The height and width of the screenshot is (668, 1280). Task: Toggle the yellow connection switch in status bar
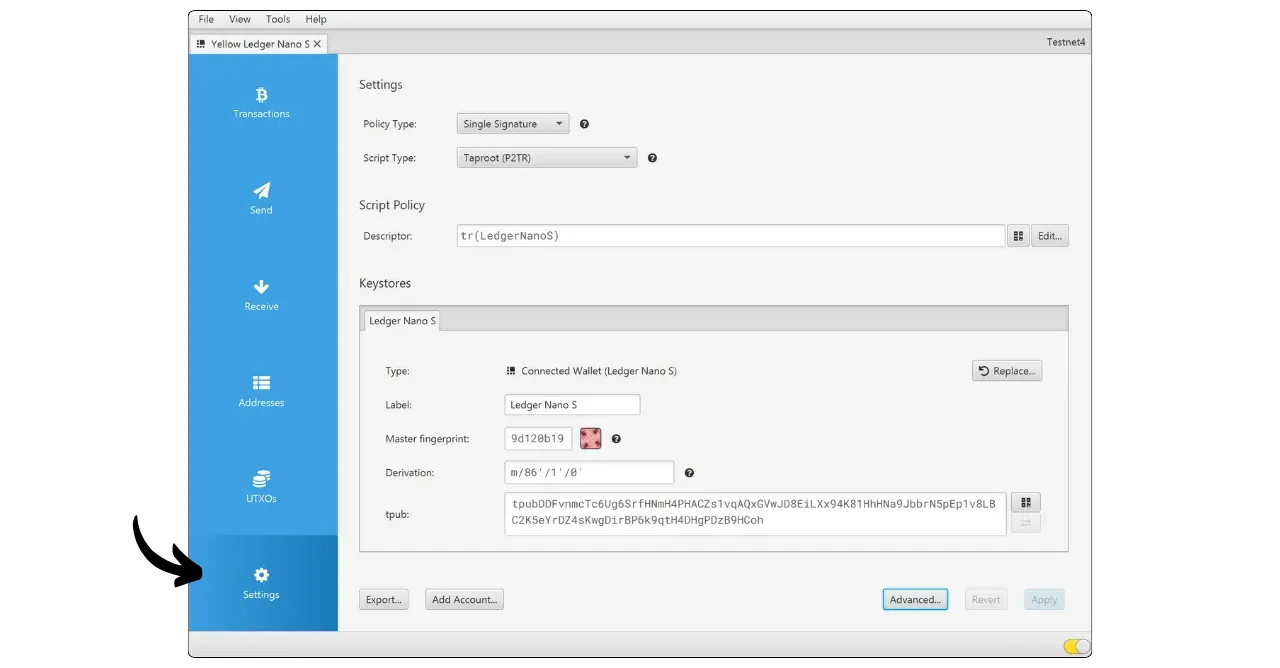[x=1076, y=647]
